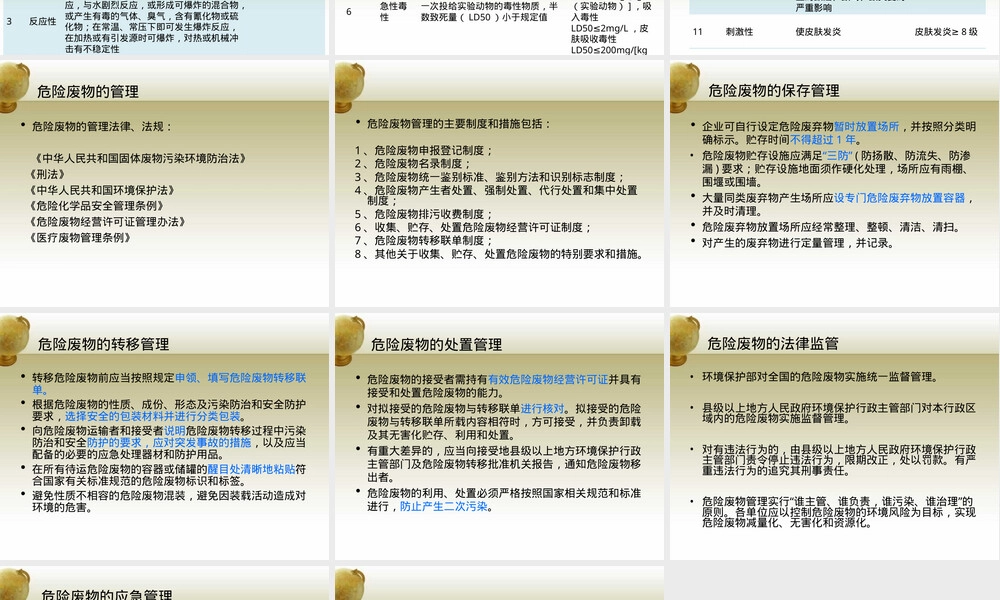Click item 3 about 统一鉴别标准
Viewport: 1000px width, 600px height.
pos(490,177)
